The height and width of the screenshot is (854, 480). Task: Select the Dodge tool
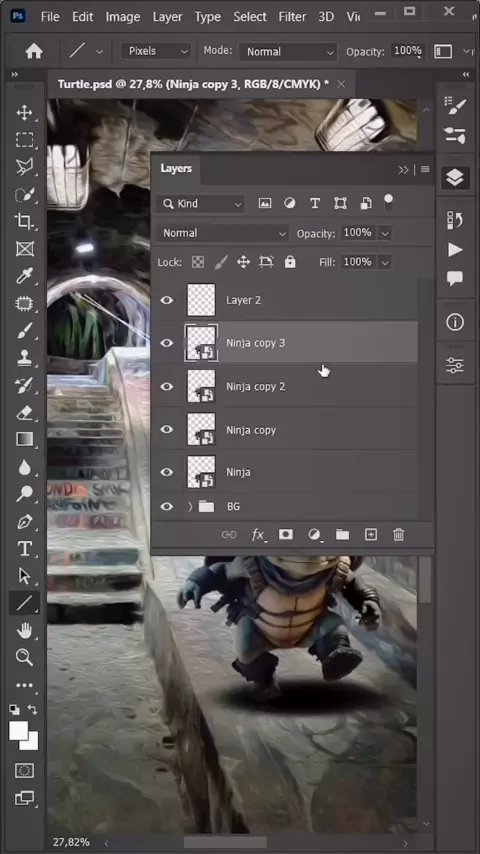(25, 494)
